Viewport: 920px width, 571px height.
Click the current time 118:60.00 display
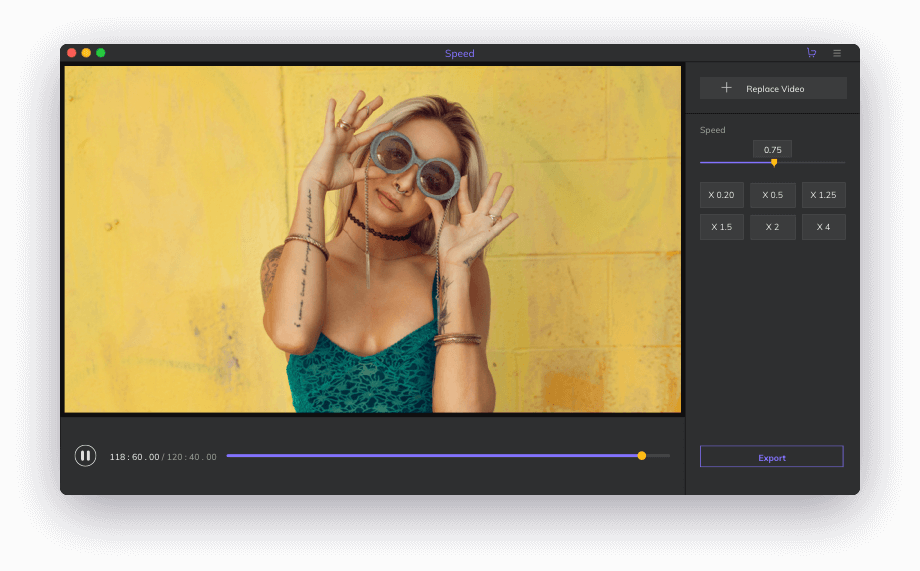(134, 457)
